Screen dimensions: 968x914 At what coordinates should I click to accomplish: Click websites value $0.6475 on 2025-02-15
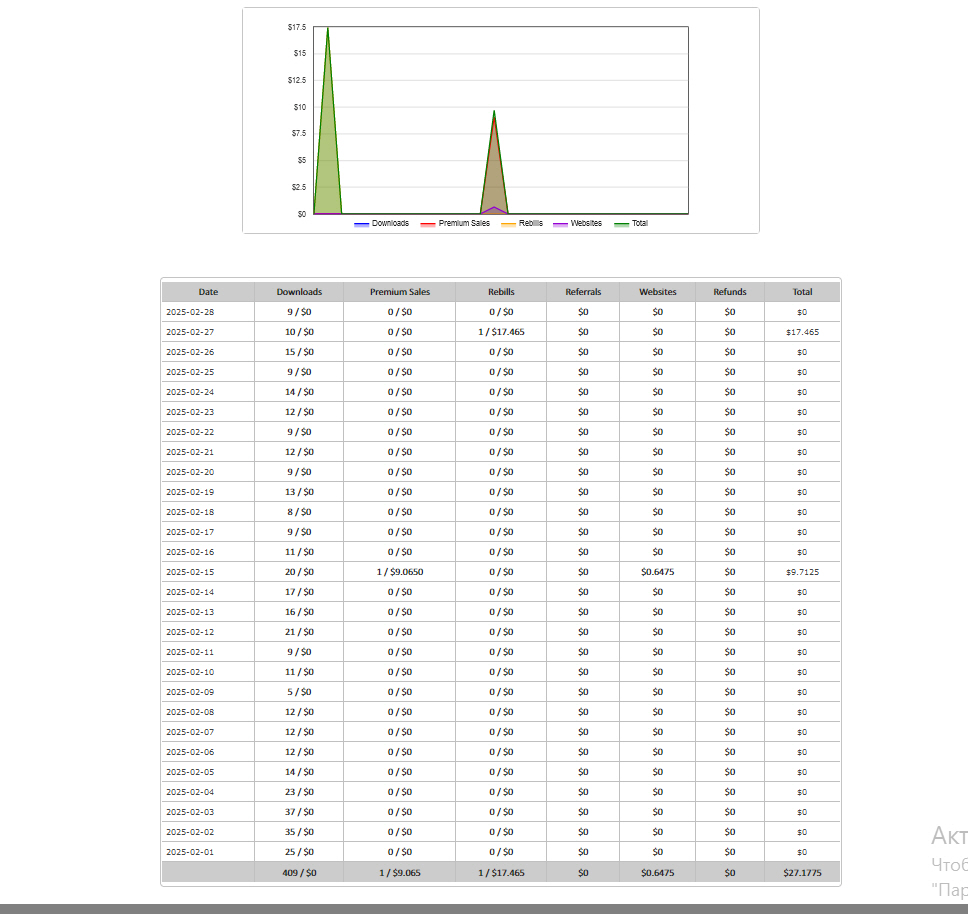(x=658, y=572)
